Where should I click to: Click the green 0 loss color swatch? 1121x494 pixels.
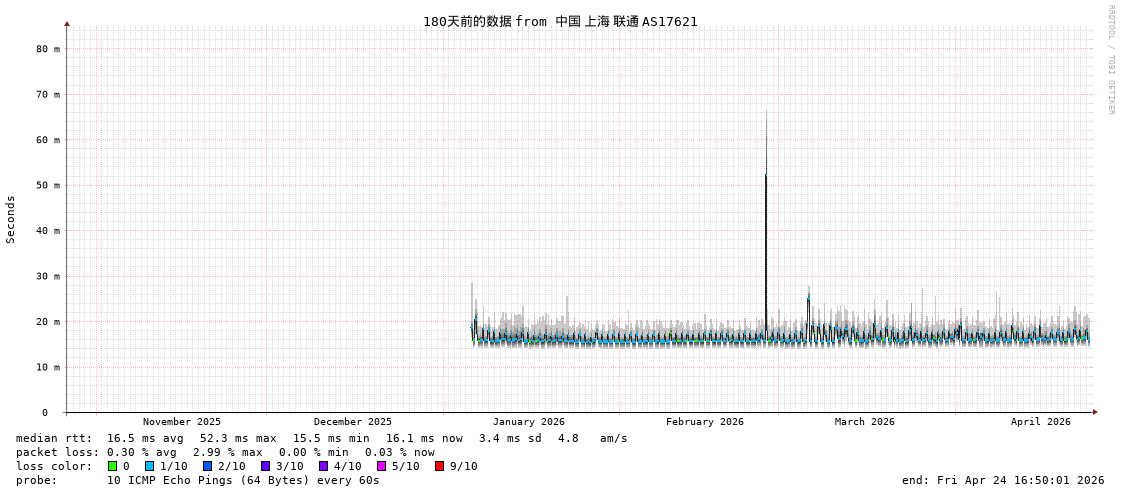click(112, 466)
